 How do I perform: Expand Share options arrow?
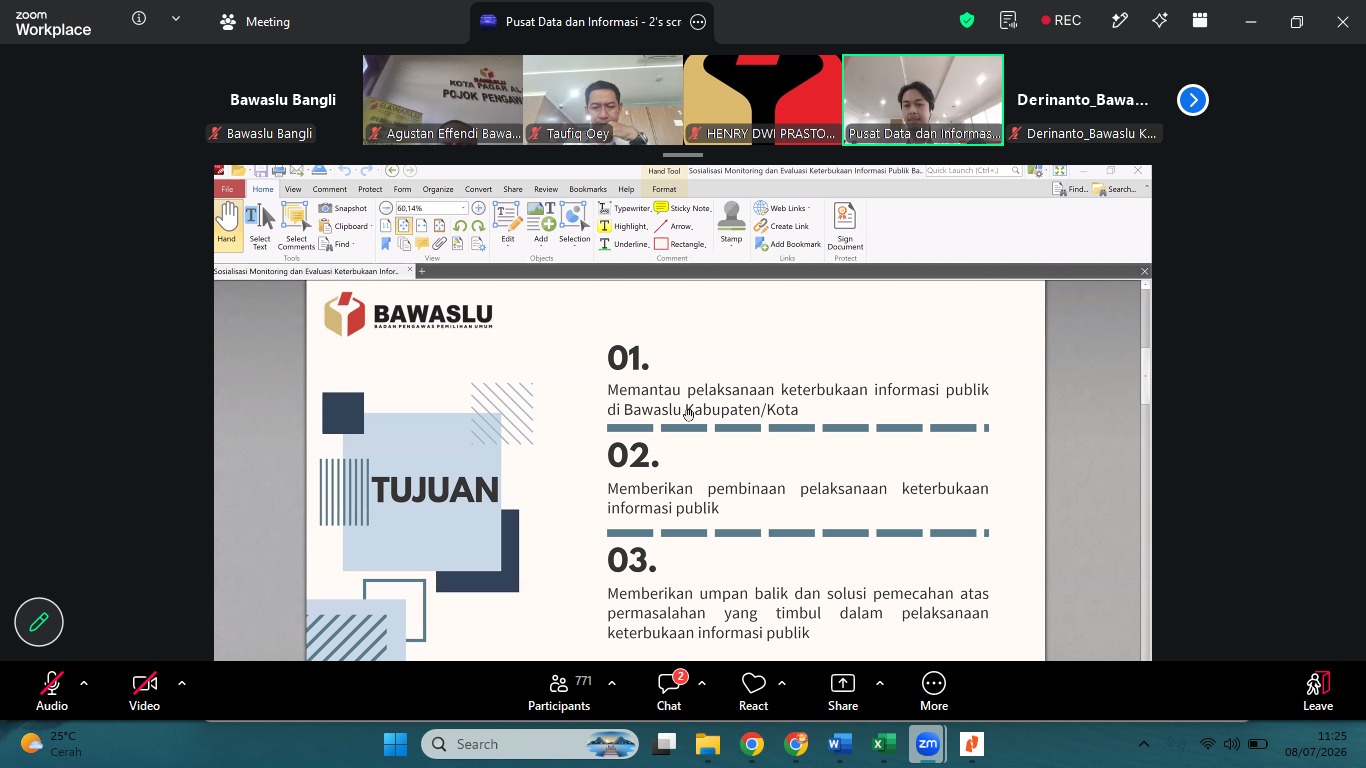click(x=880, y=683)
